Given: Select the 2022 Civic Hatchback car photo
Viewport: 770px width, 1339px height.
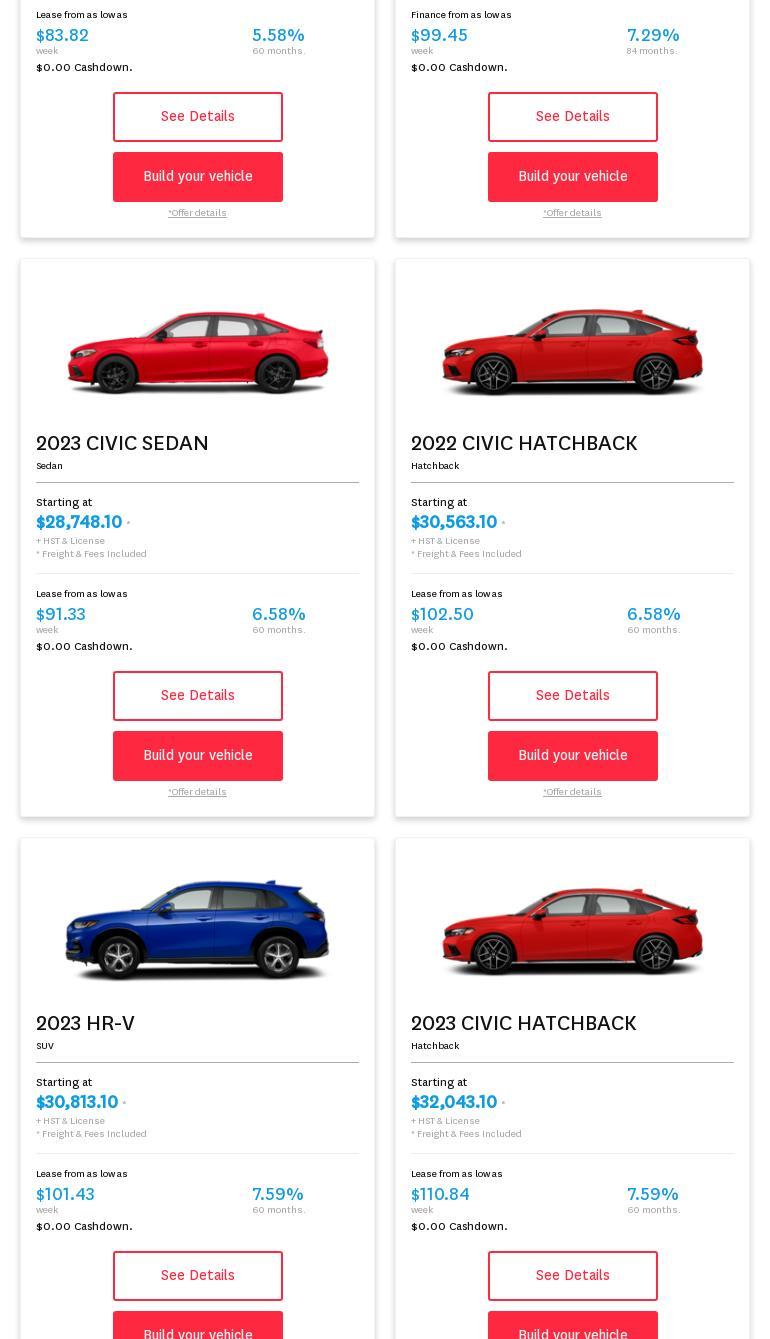Looking at the screenshot, I should click(x=572, y=352).
